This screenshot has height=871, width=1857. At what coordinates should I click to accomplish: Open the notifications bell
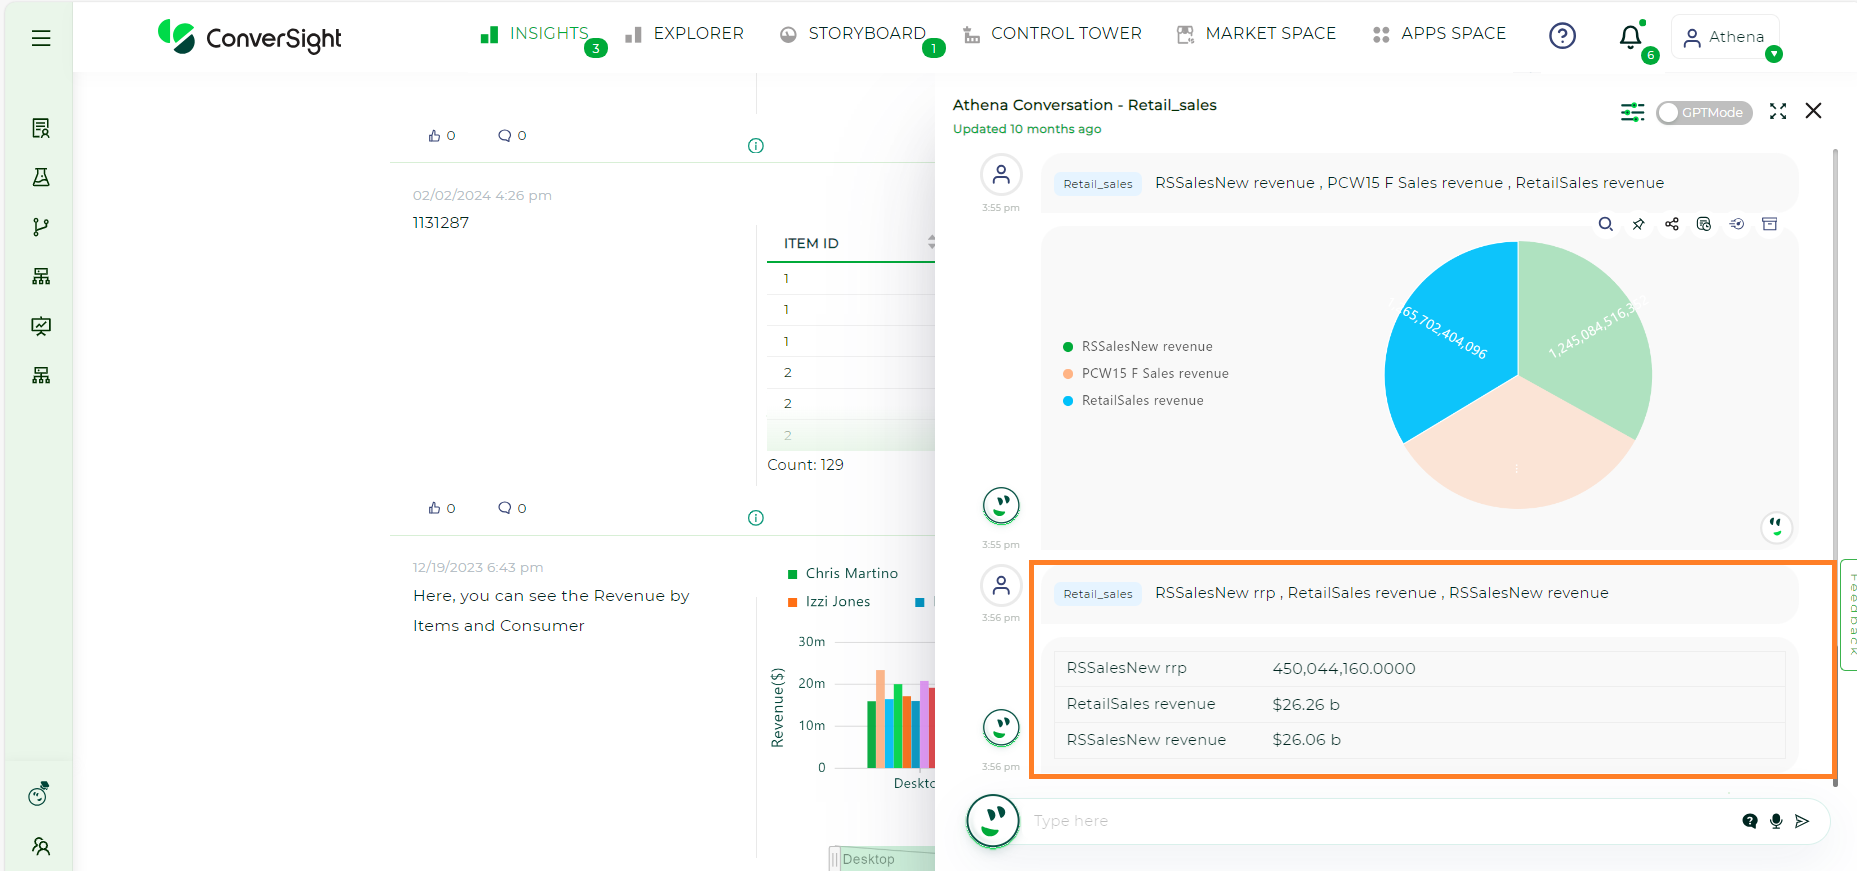tap(1631, 37)
